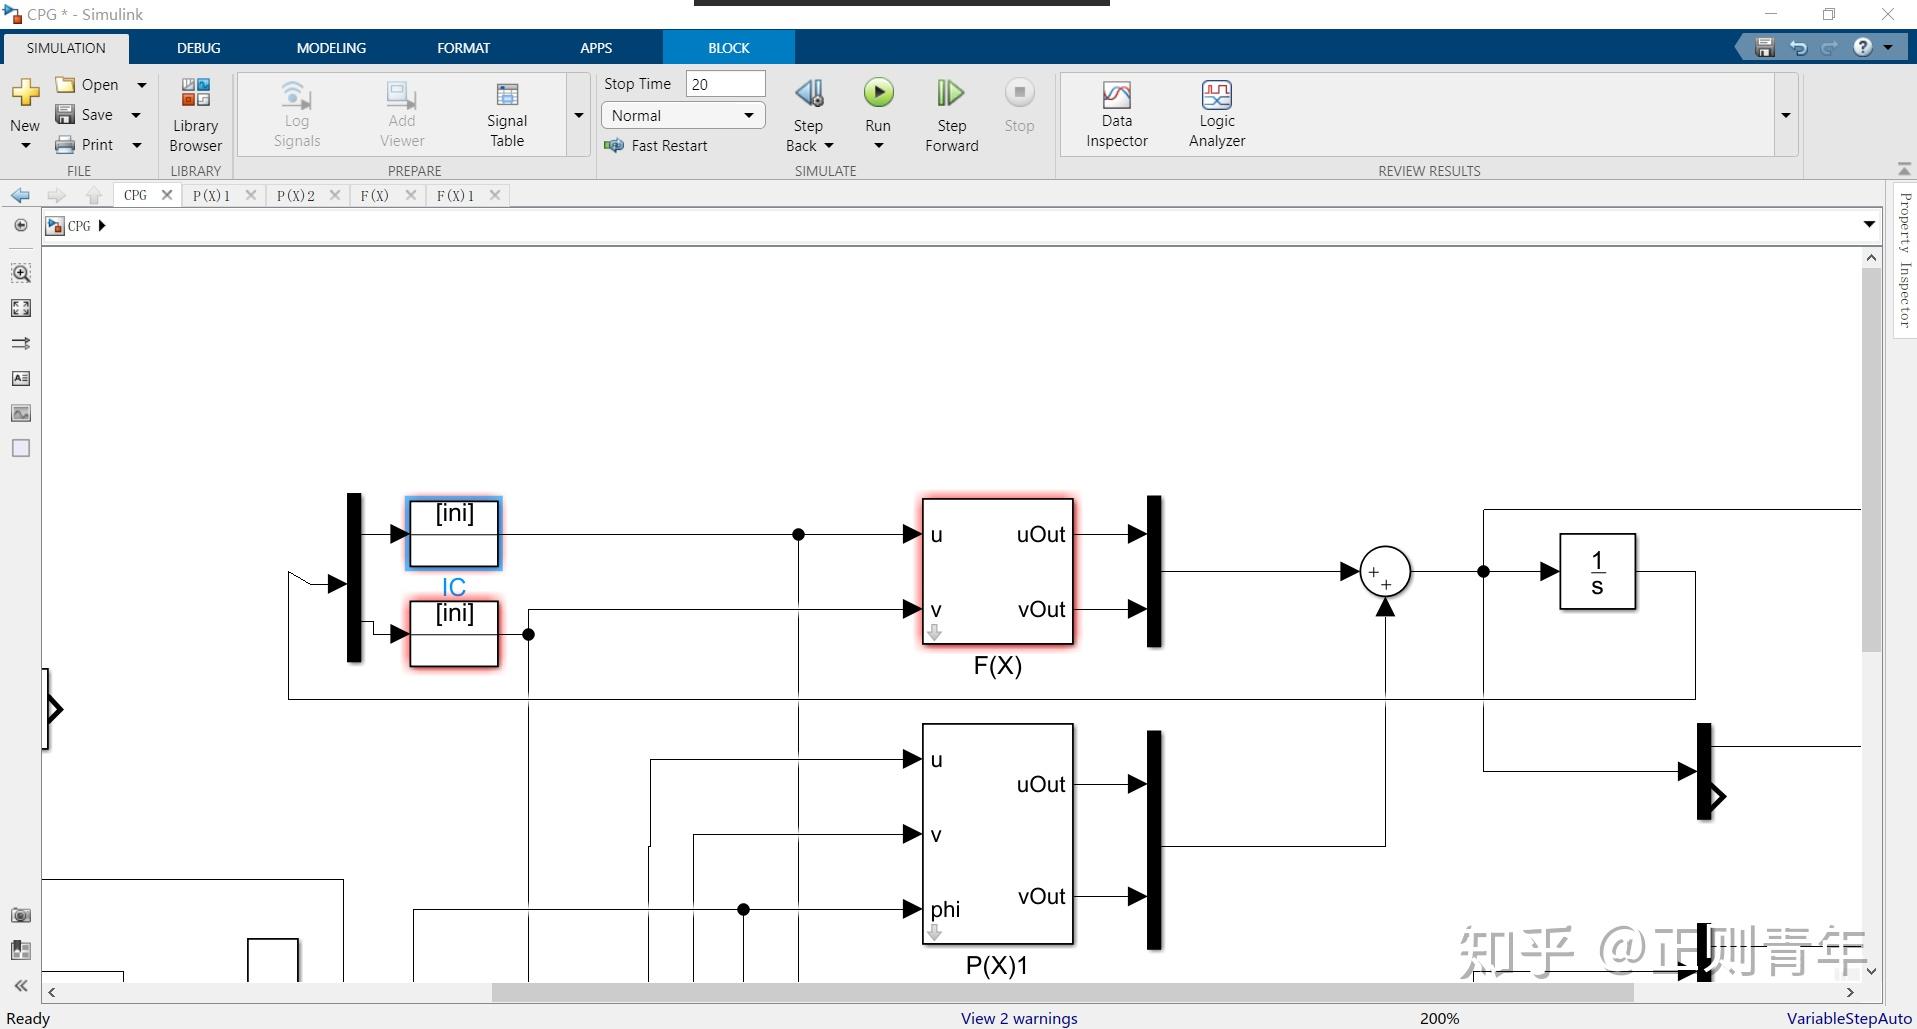Click the Stop Time input field

click(x=725, y=84)
